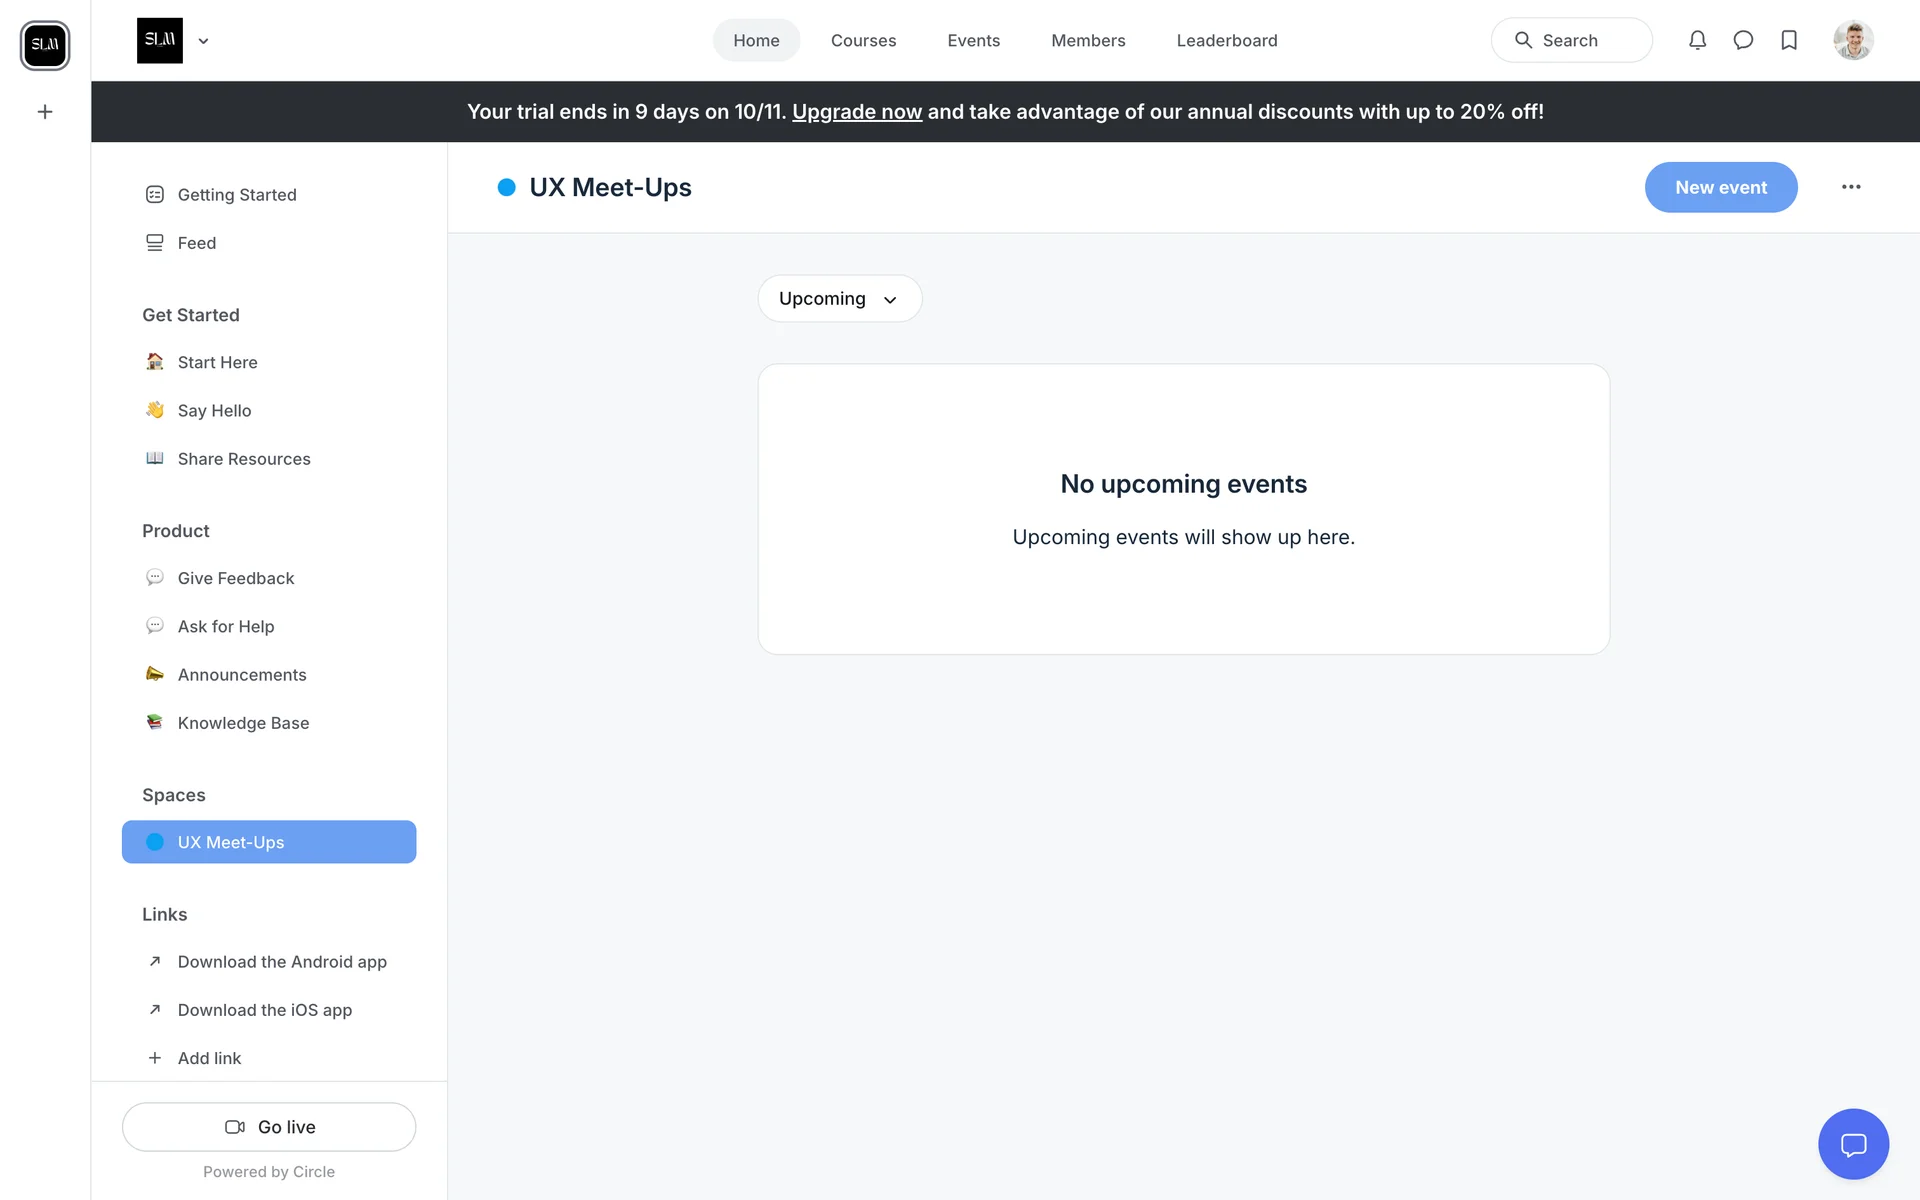
Task: Click the Go live button
Action: pyautogui.click(x=269, y=1127)
